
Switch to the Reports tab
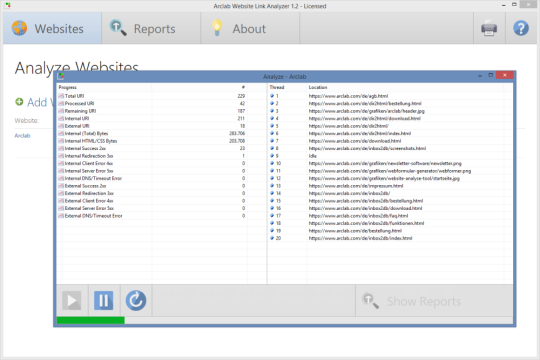click(151, 28)
